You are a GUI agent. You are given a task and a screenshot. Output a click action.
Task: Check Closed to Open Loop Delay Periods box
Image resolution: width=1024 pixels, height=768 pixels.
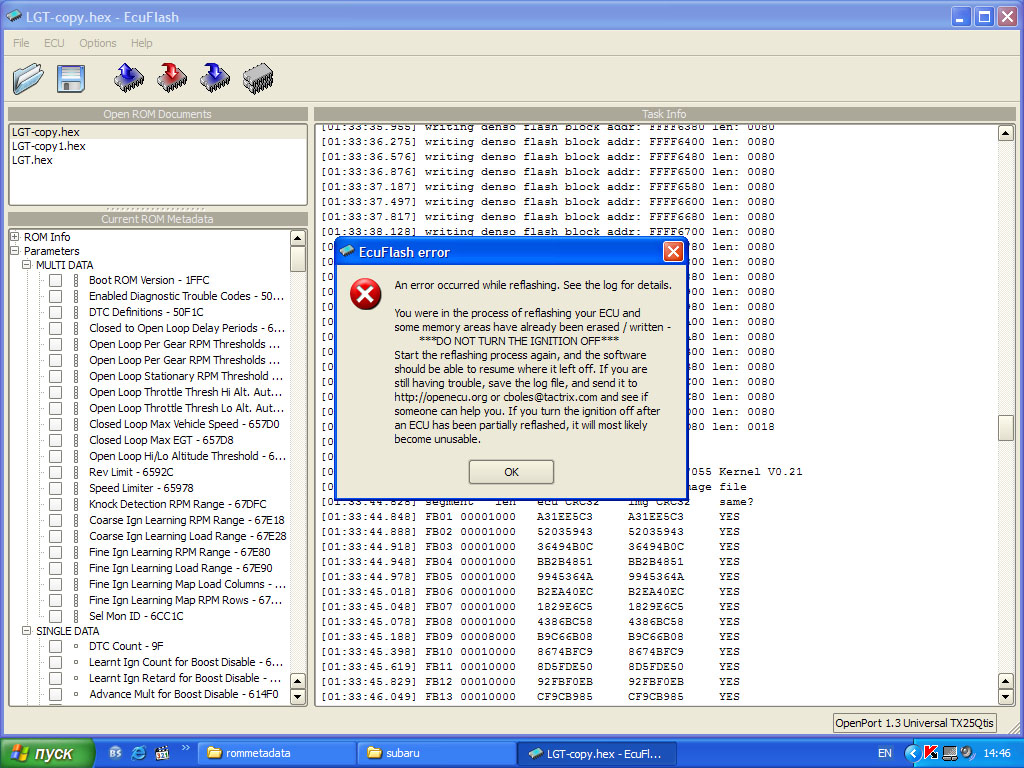56,328
